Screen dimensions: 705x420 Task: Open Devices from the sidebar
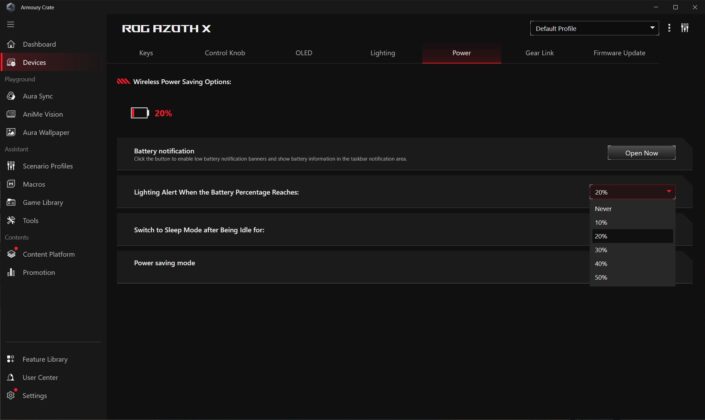[34, 63]
